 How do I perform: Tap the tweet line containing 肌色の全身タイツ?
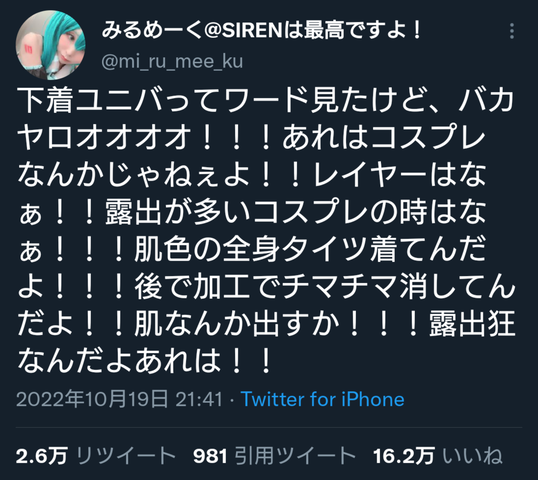point(252,249)
